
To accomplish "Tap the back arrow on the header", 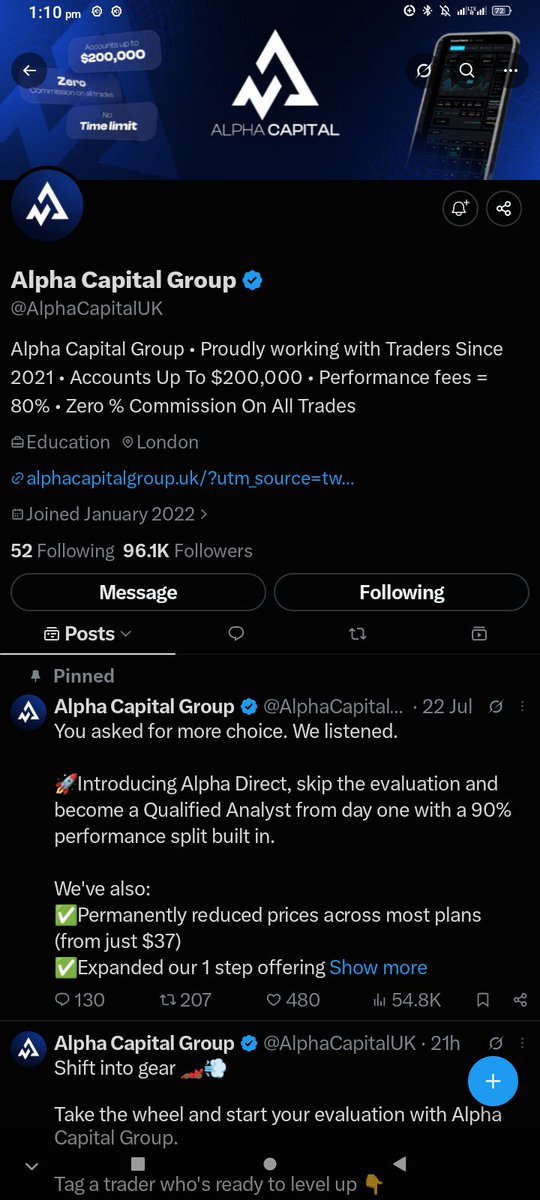I will [x=29, y=71].
